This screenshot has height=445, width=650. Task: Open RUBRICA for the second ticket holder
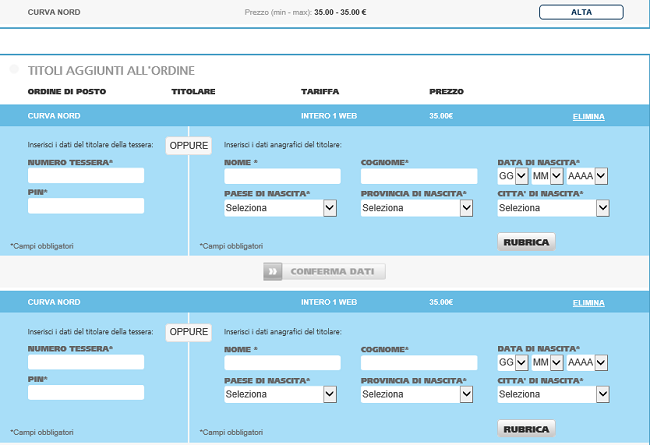pos(526,429)
